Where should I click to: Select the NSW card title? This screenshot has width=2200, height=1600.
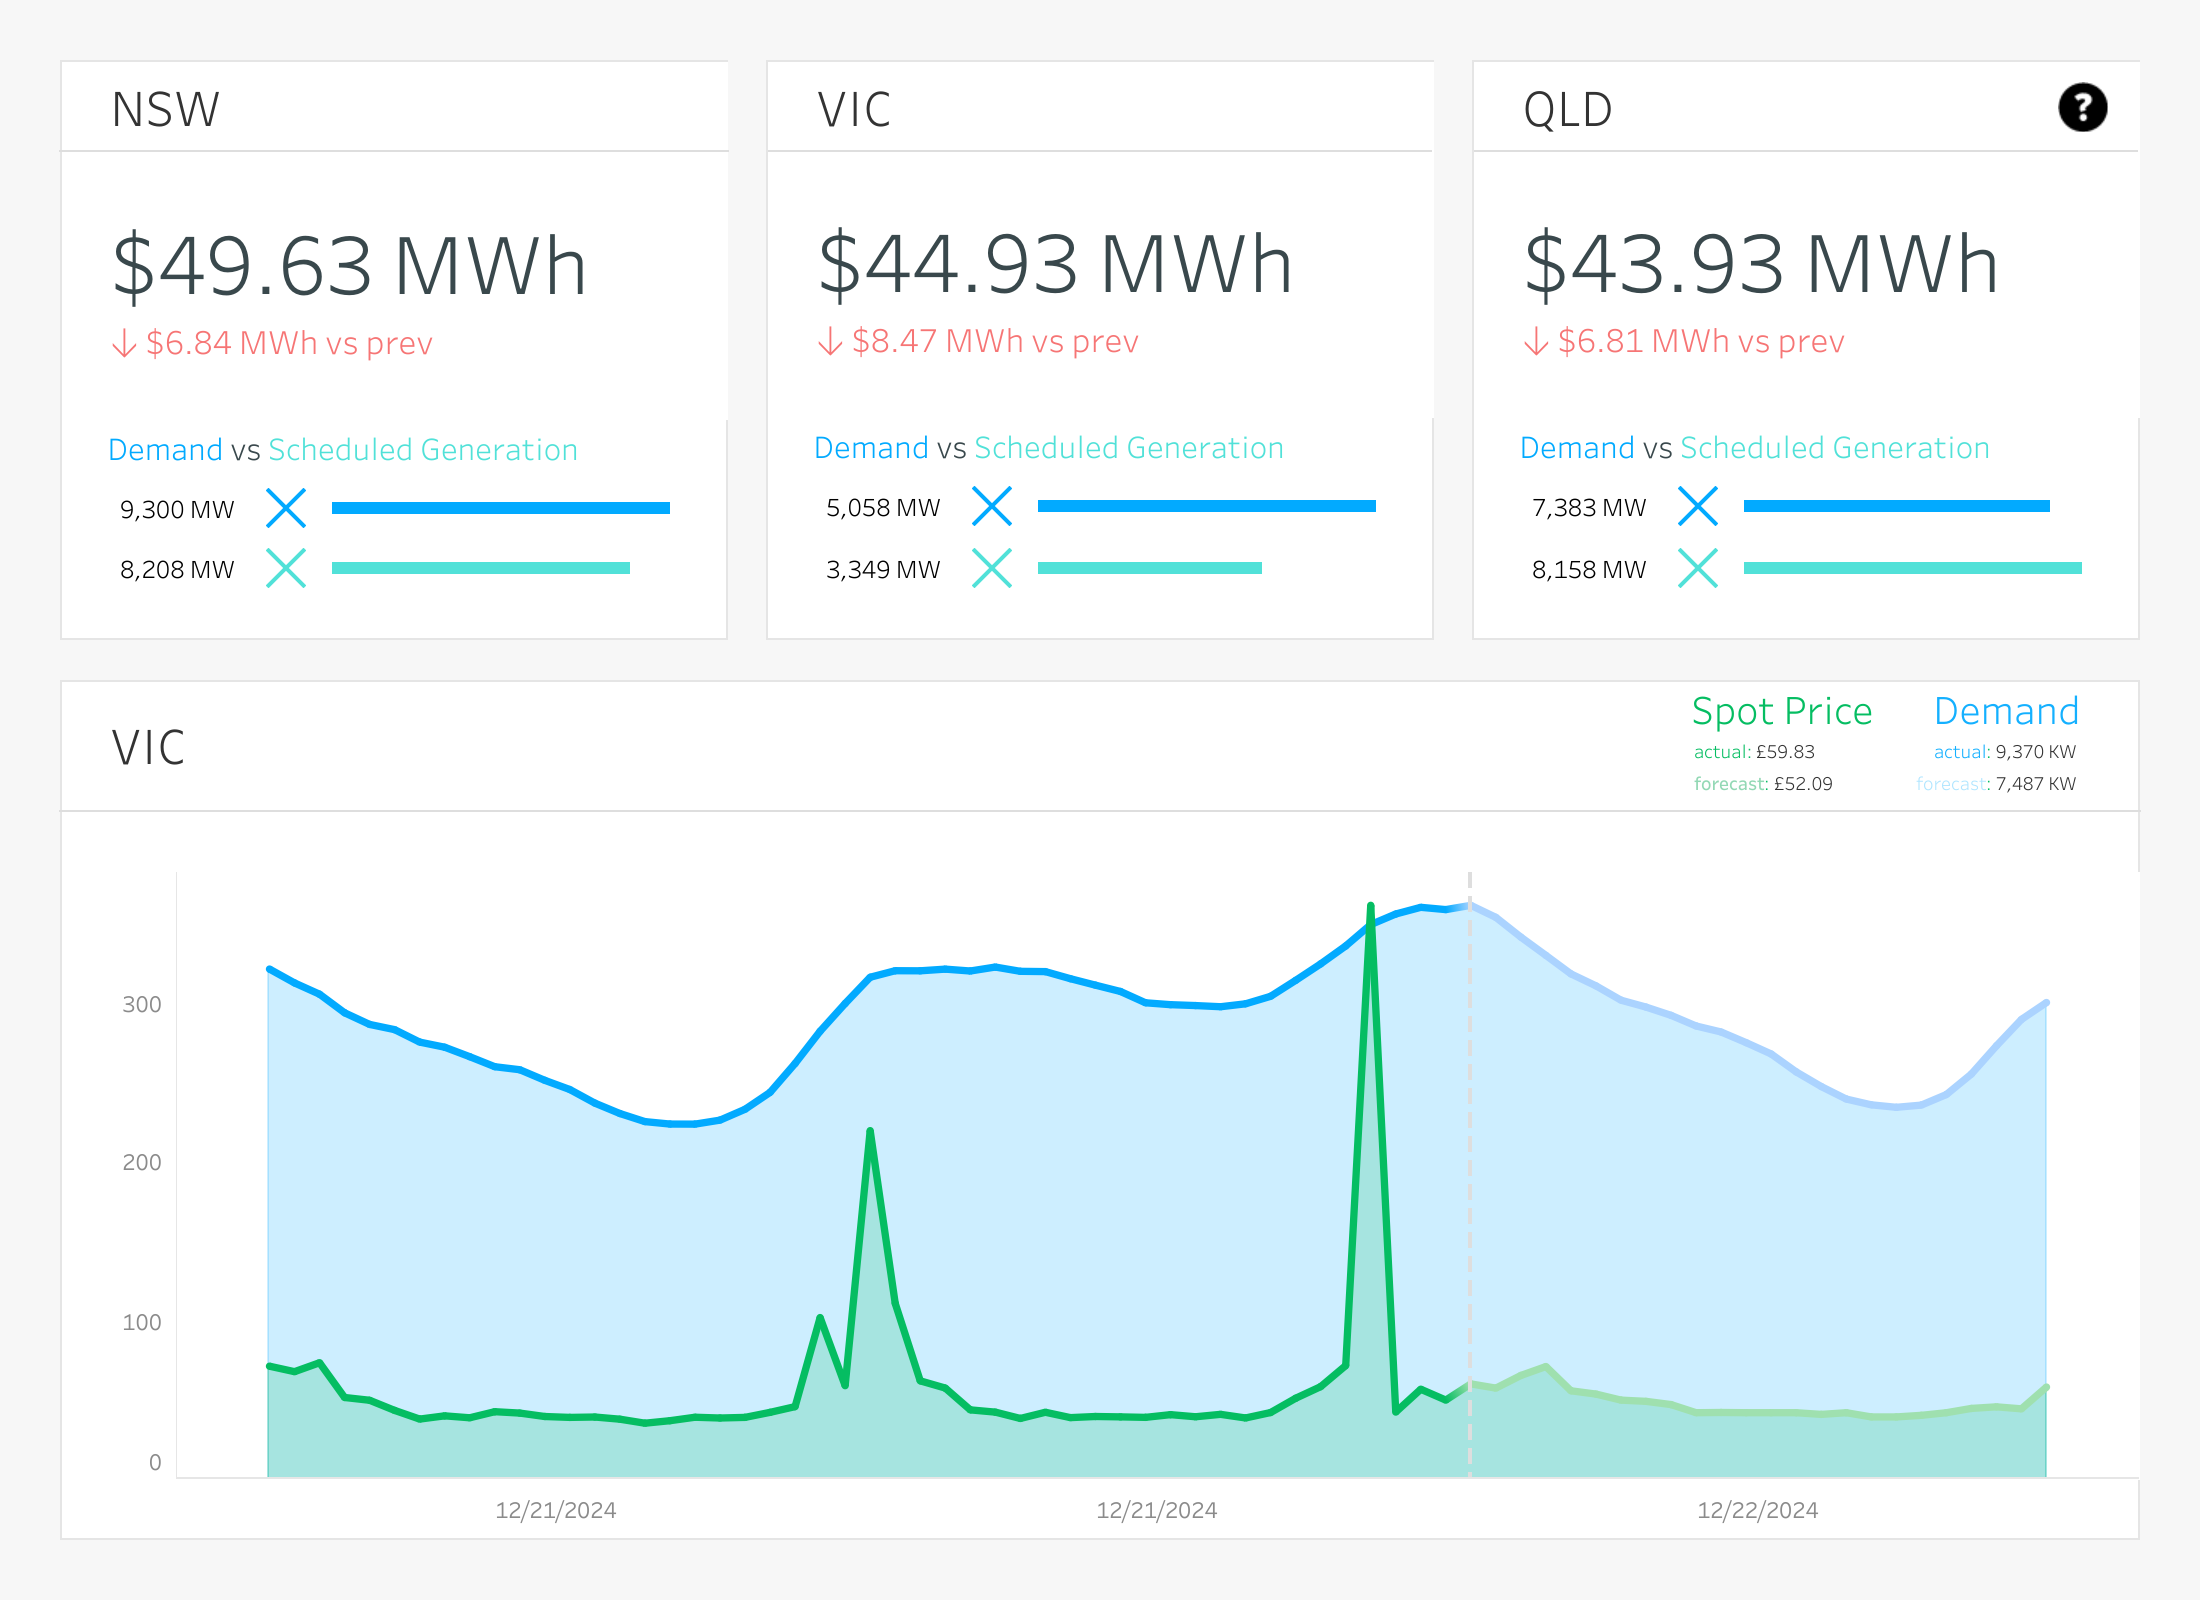166,109
